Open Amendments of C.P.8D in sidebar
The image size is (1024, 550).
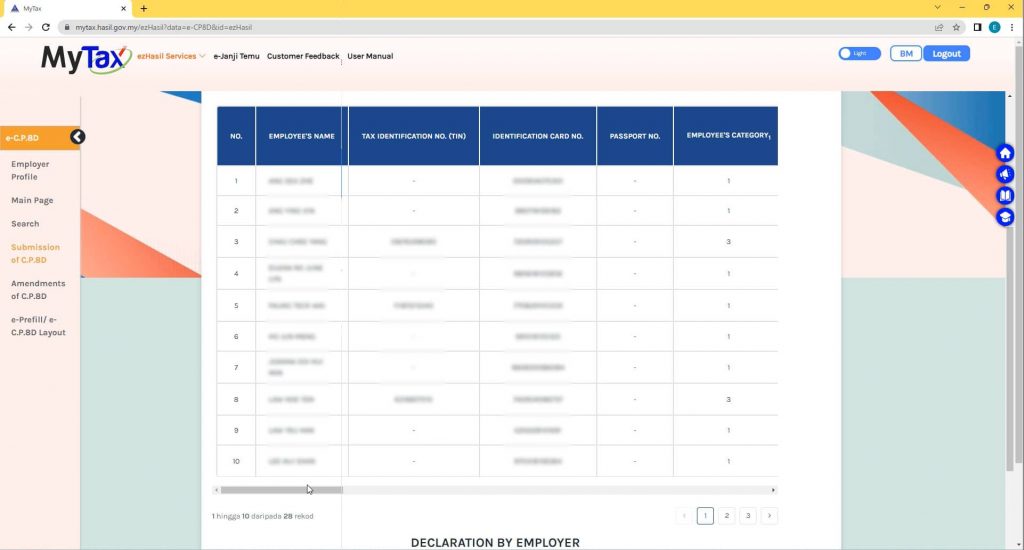tap(38, 290)
